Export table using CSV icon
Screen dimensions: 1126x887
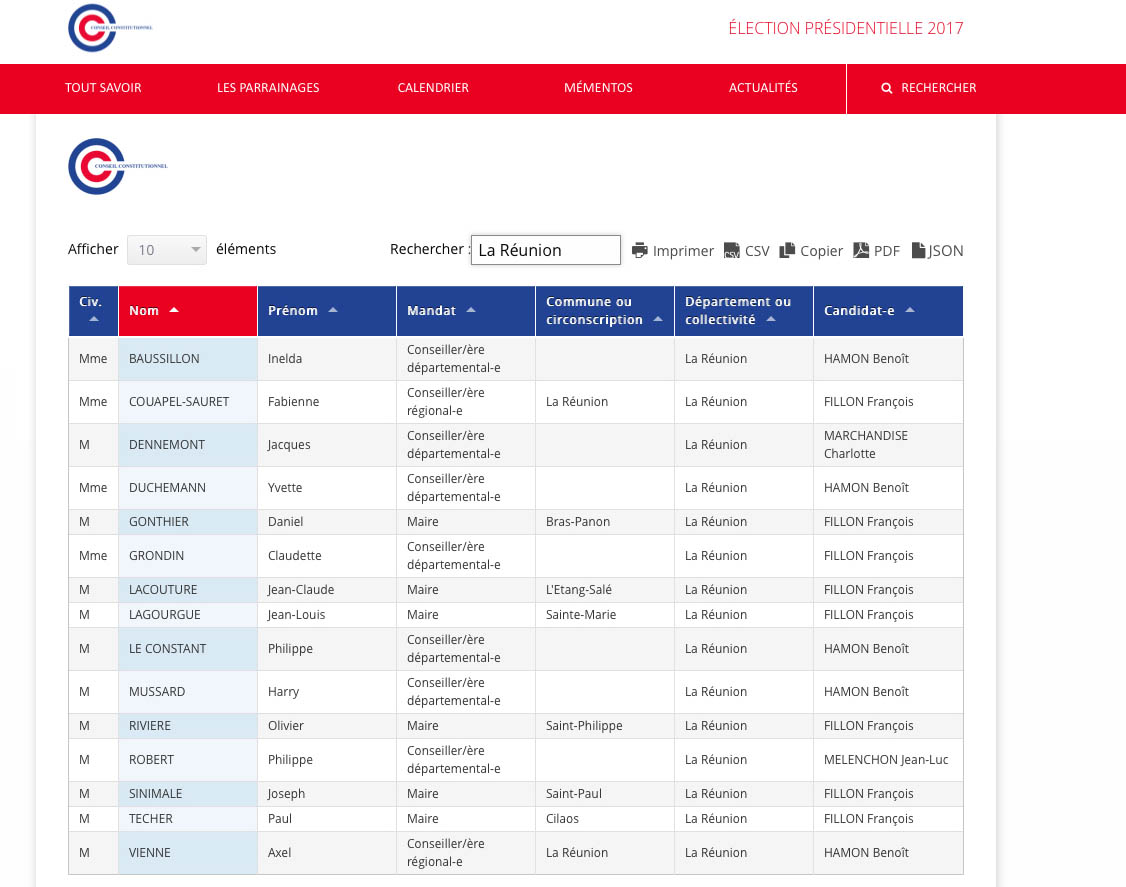(732, 250)
